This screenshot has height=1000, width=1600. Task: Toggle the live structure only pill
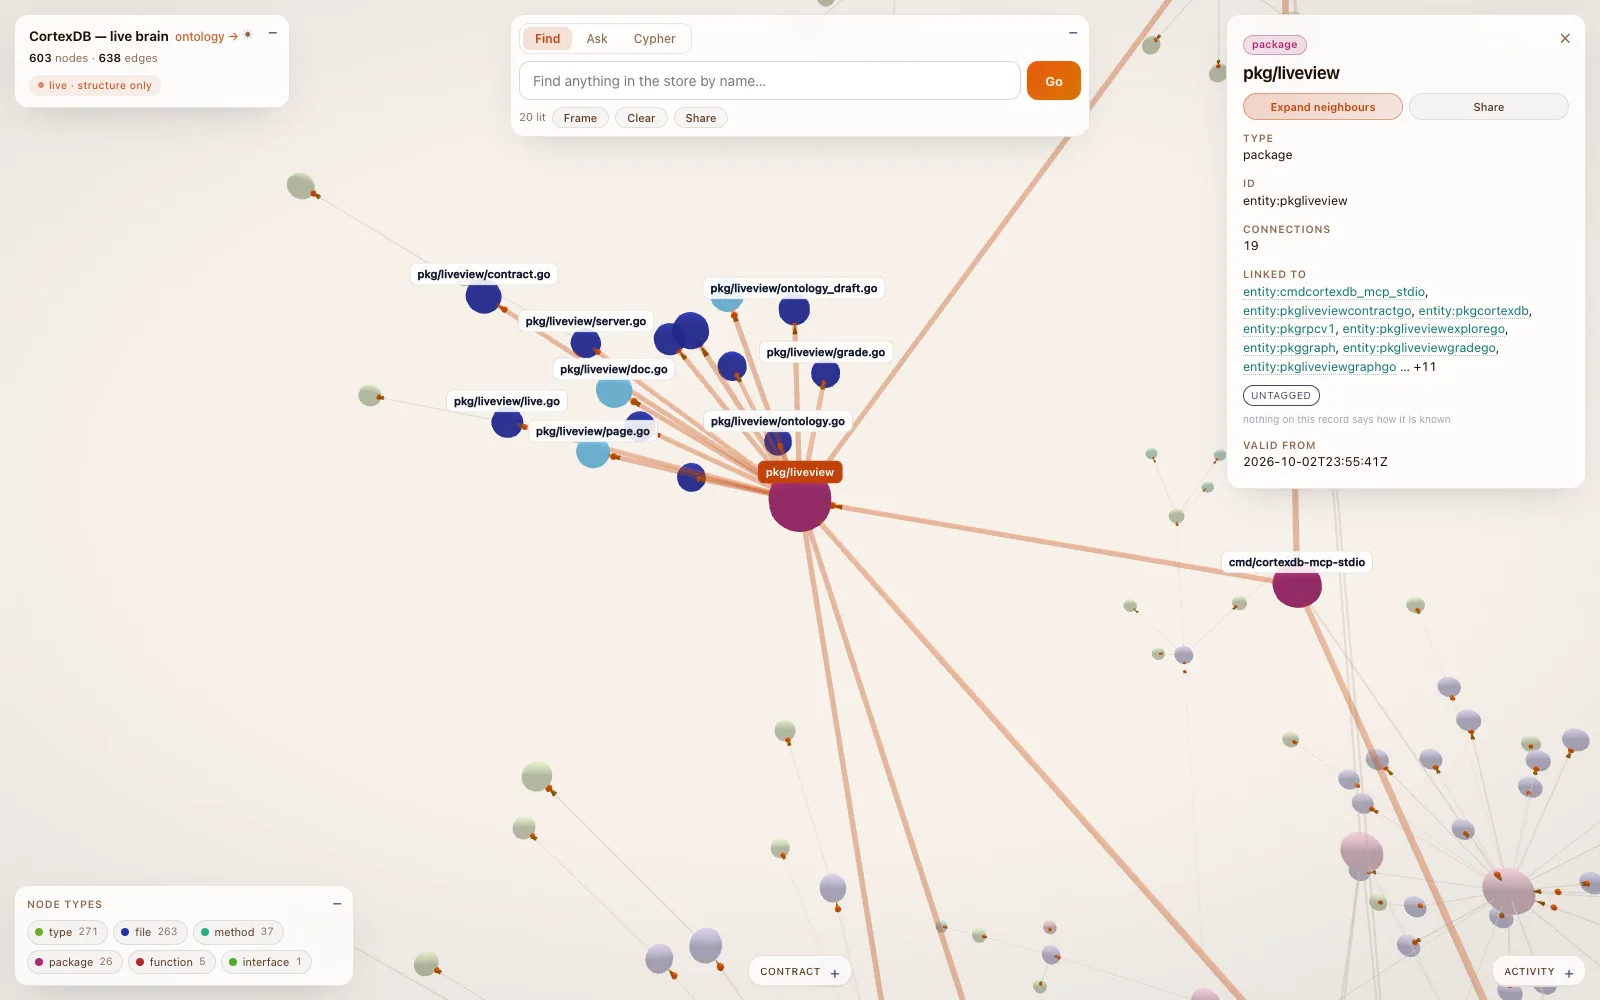coord(95,85)
